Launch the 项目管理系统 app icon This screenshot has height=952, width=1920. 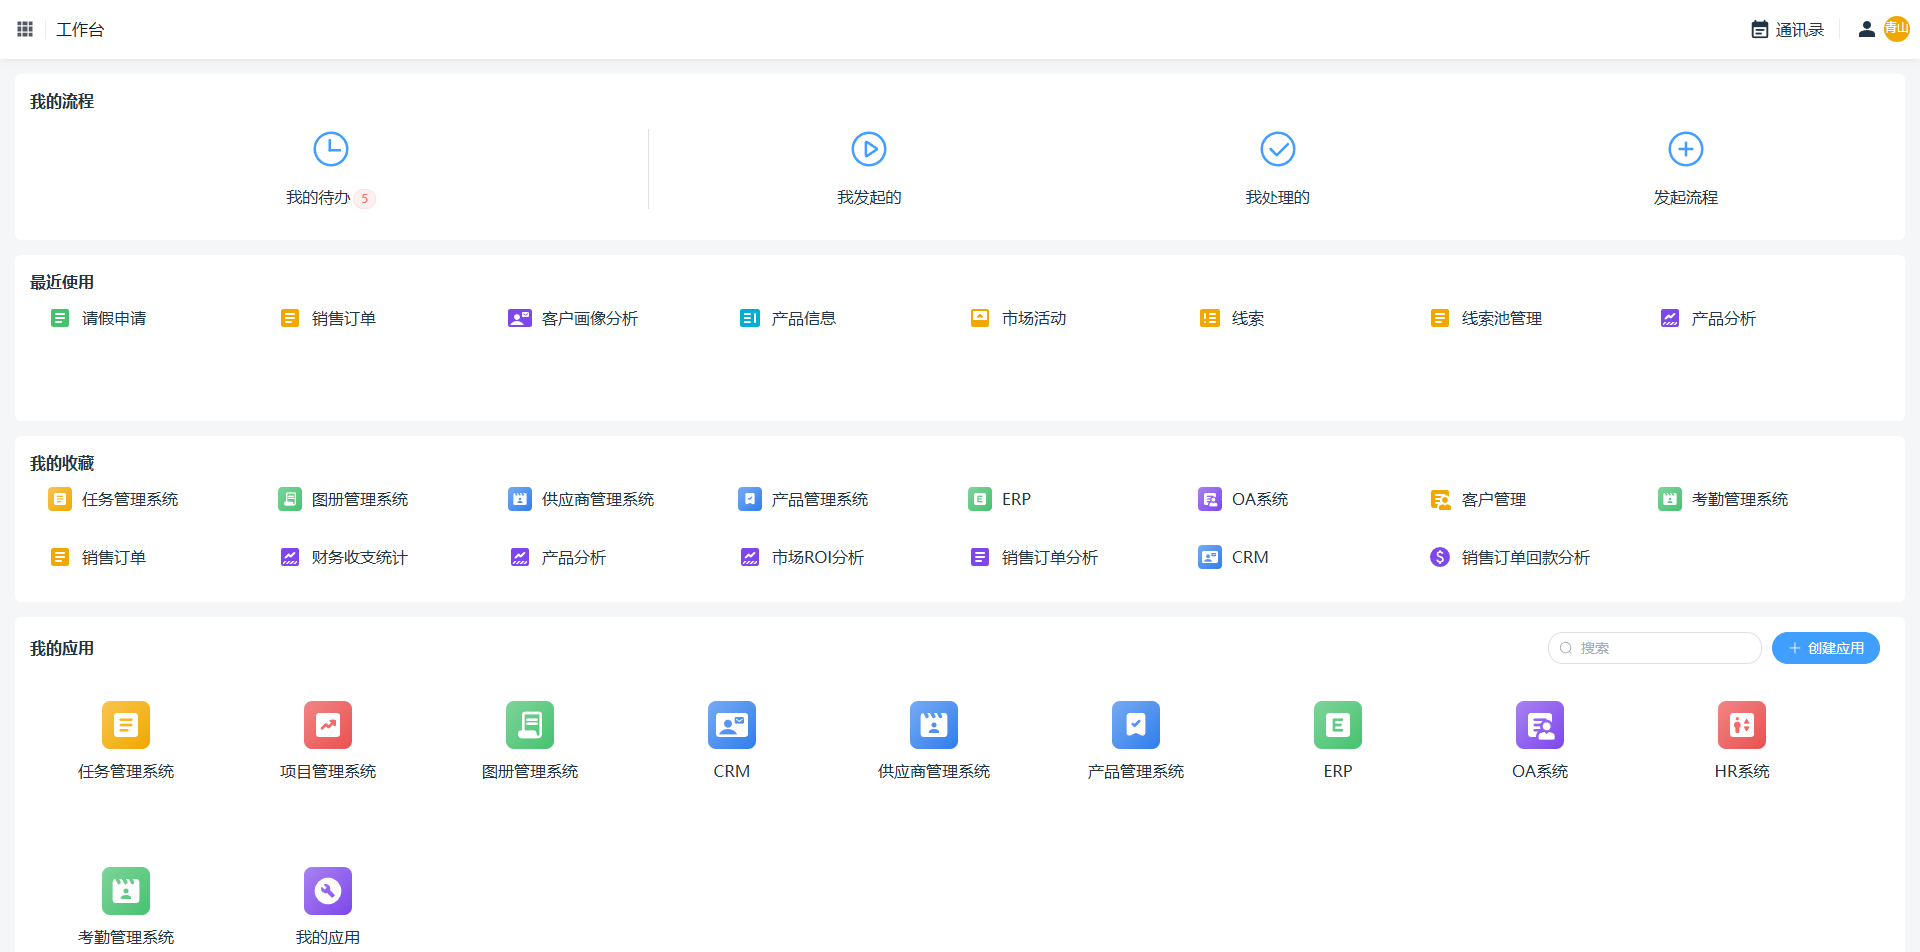[x=328, y=725]
